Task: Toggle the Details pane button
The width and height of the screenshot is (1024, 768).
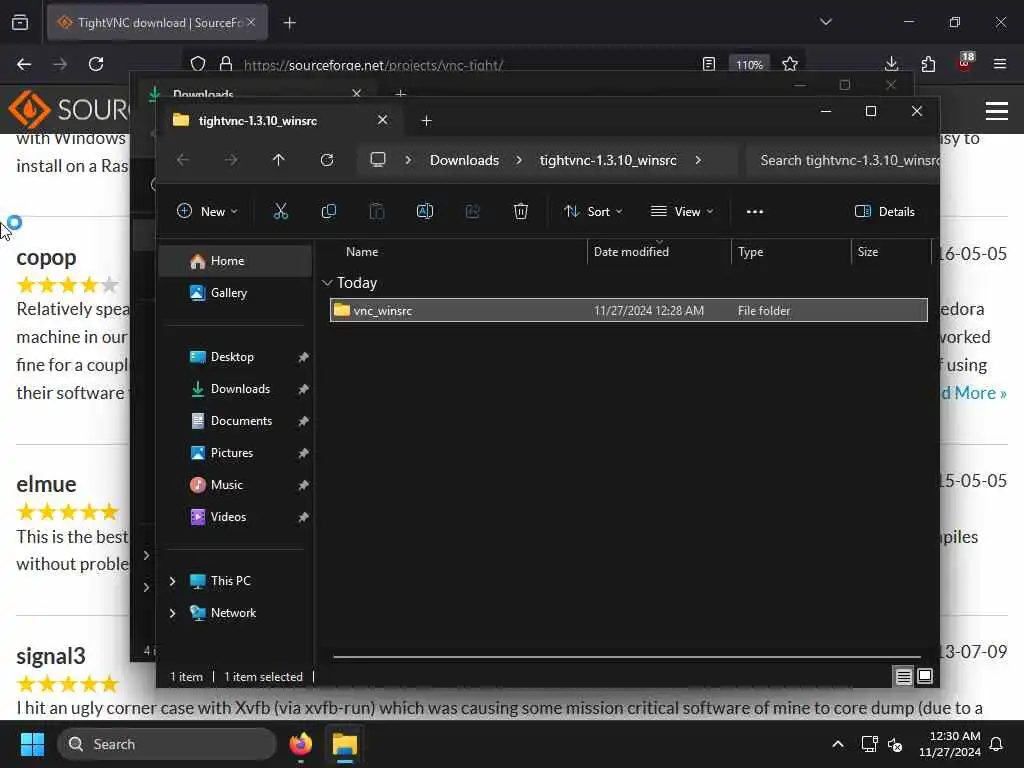Action: [884, 212]
